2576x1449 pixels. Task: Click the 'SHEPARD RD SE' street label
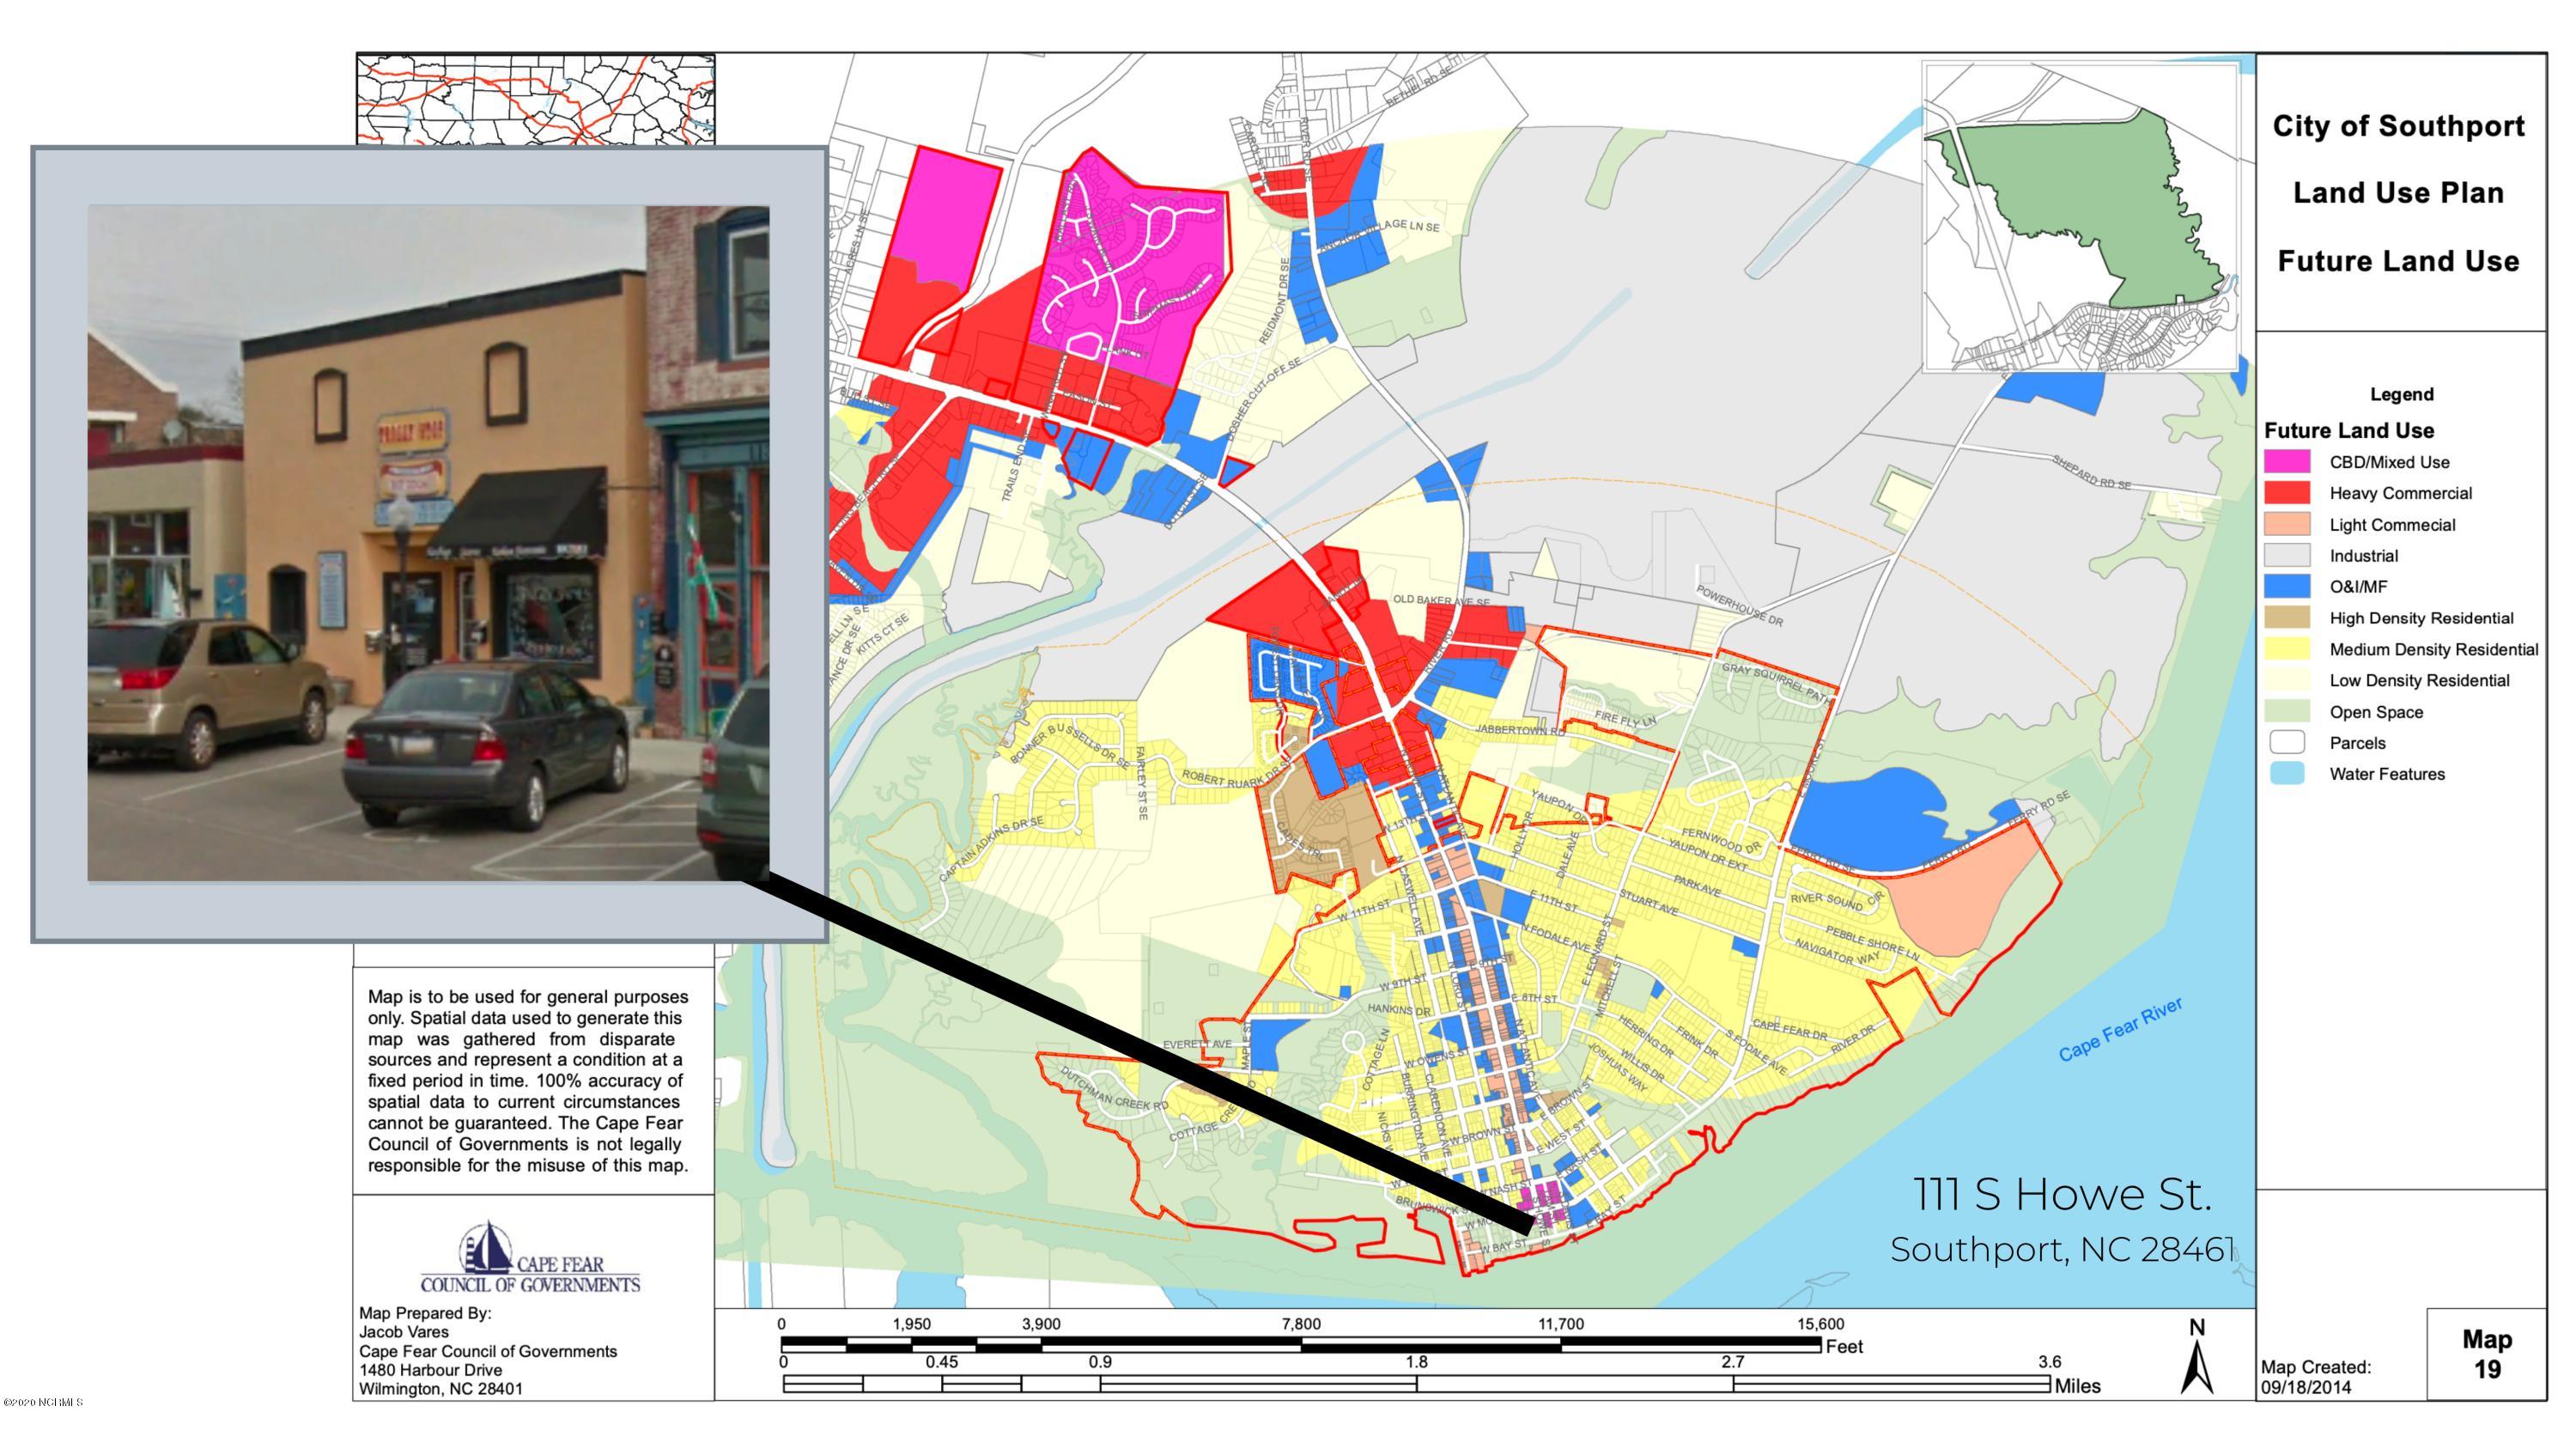[x=2091, y=472]
